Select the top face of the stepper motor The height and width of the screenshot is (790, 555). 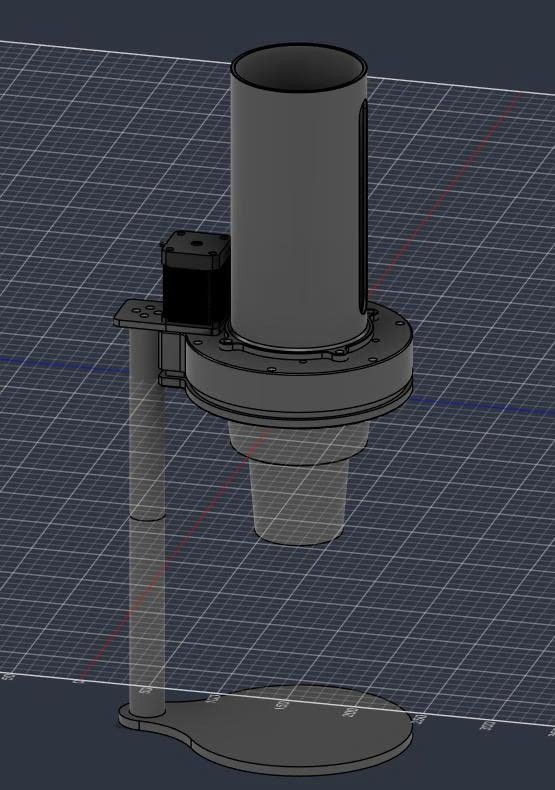[197, 245]
